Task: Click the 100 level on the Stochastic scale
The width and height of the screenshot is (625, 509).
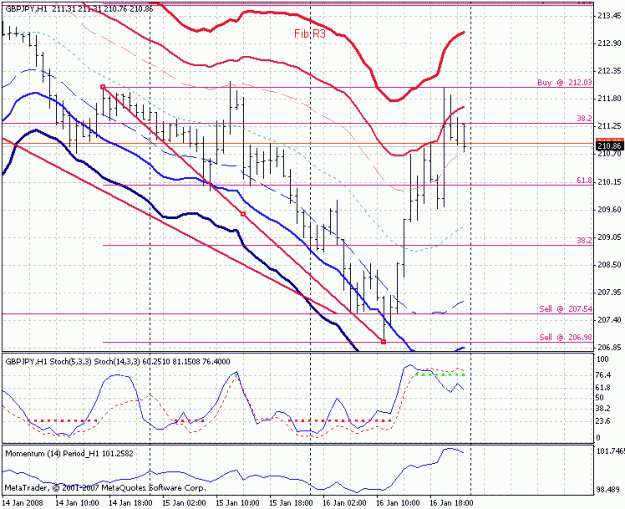Action: click(x=602, y=360)
